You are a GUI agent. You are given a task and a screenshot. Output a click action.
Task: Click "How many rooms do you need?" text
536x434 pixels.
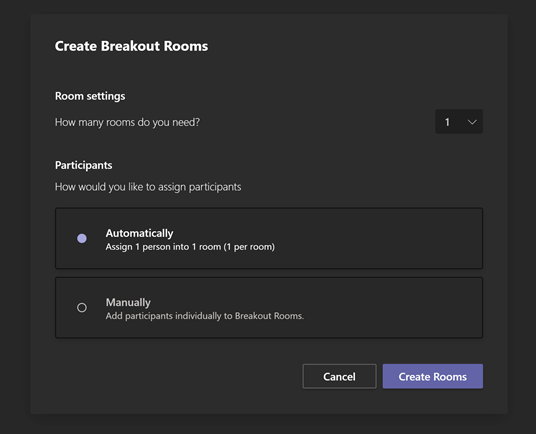(x=127, y=122)
